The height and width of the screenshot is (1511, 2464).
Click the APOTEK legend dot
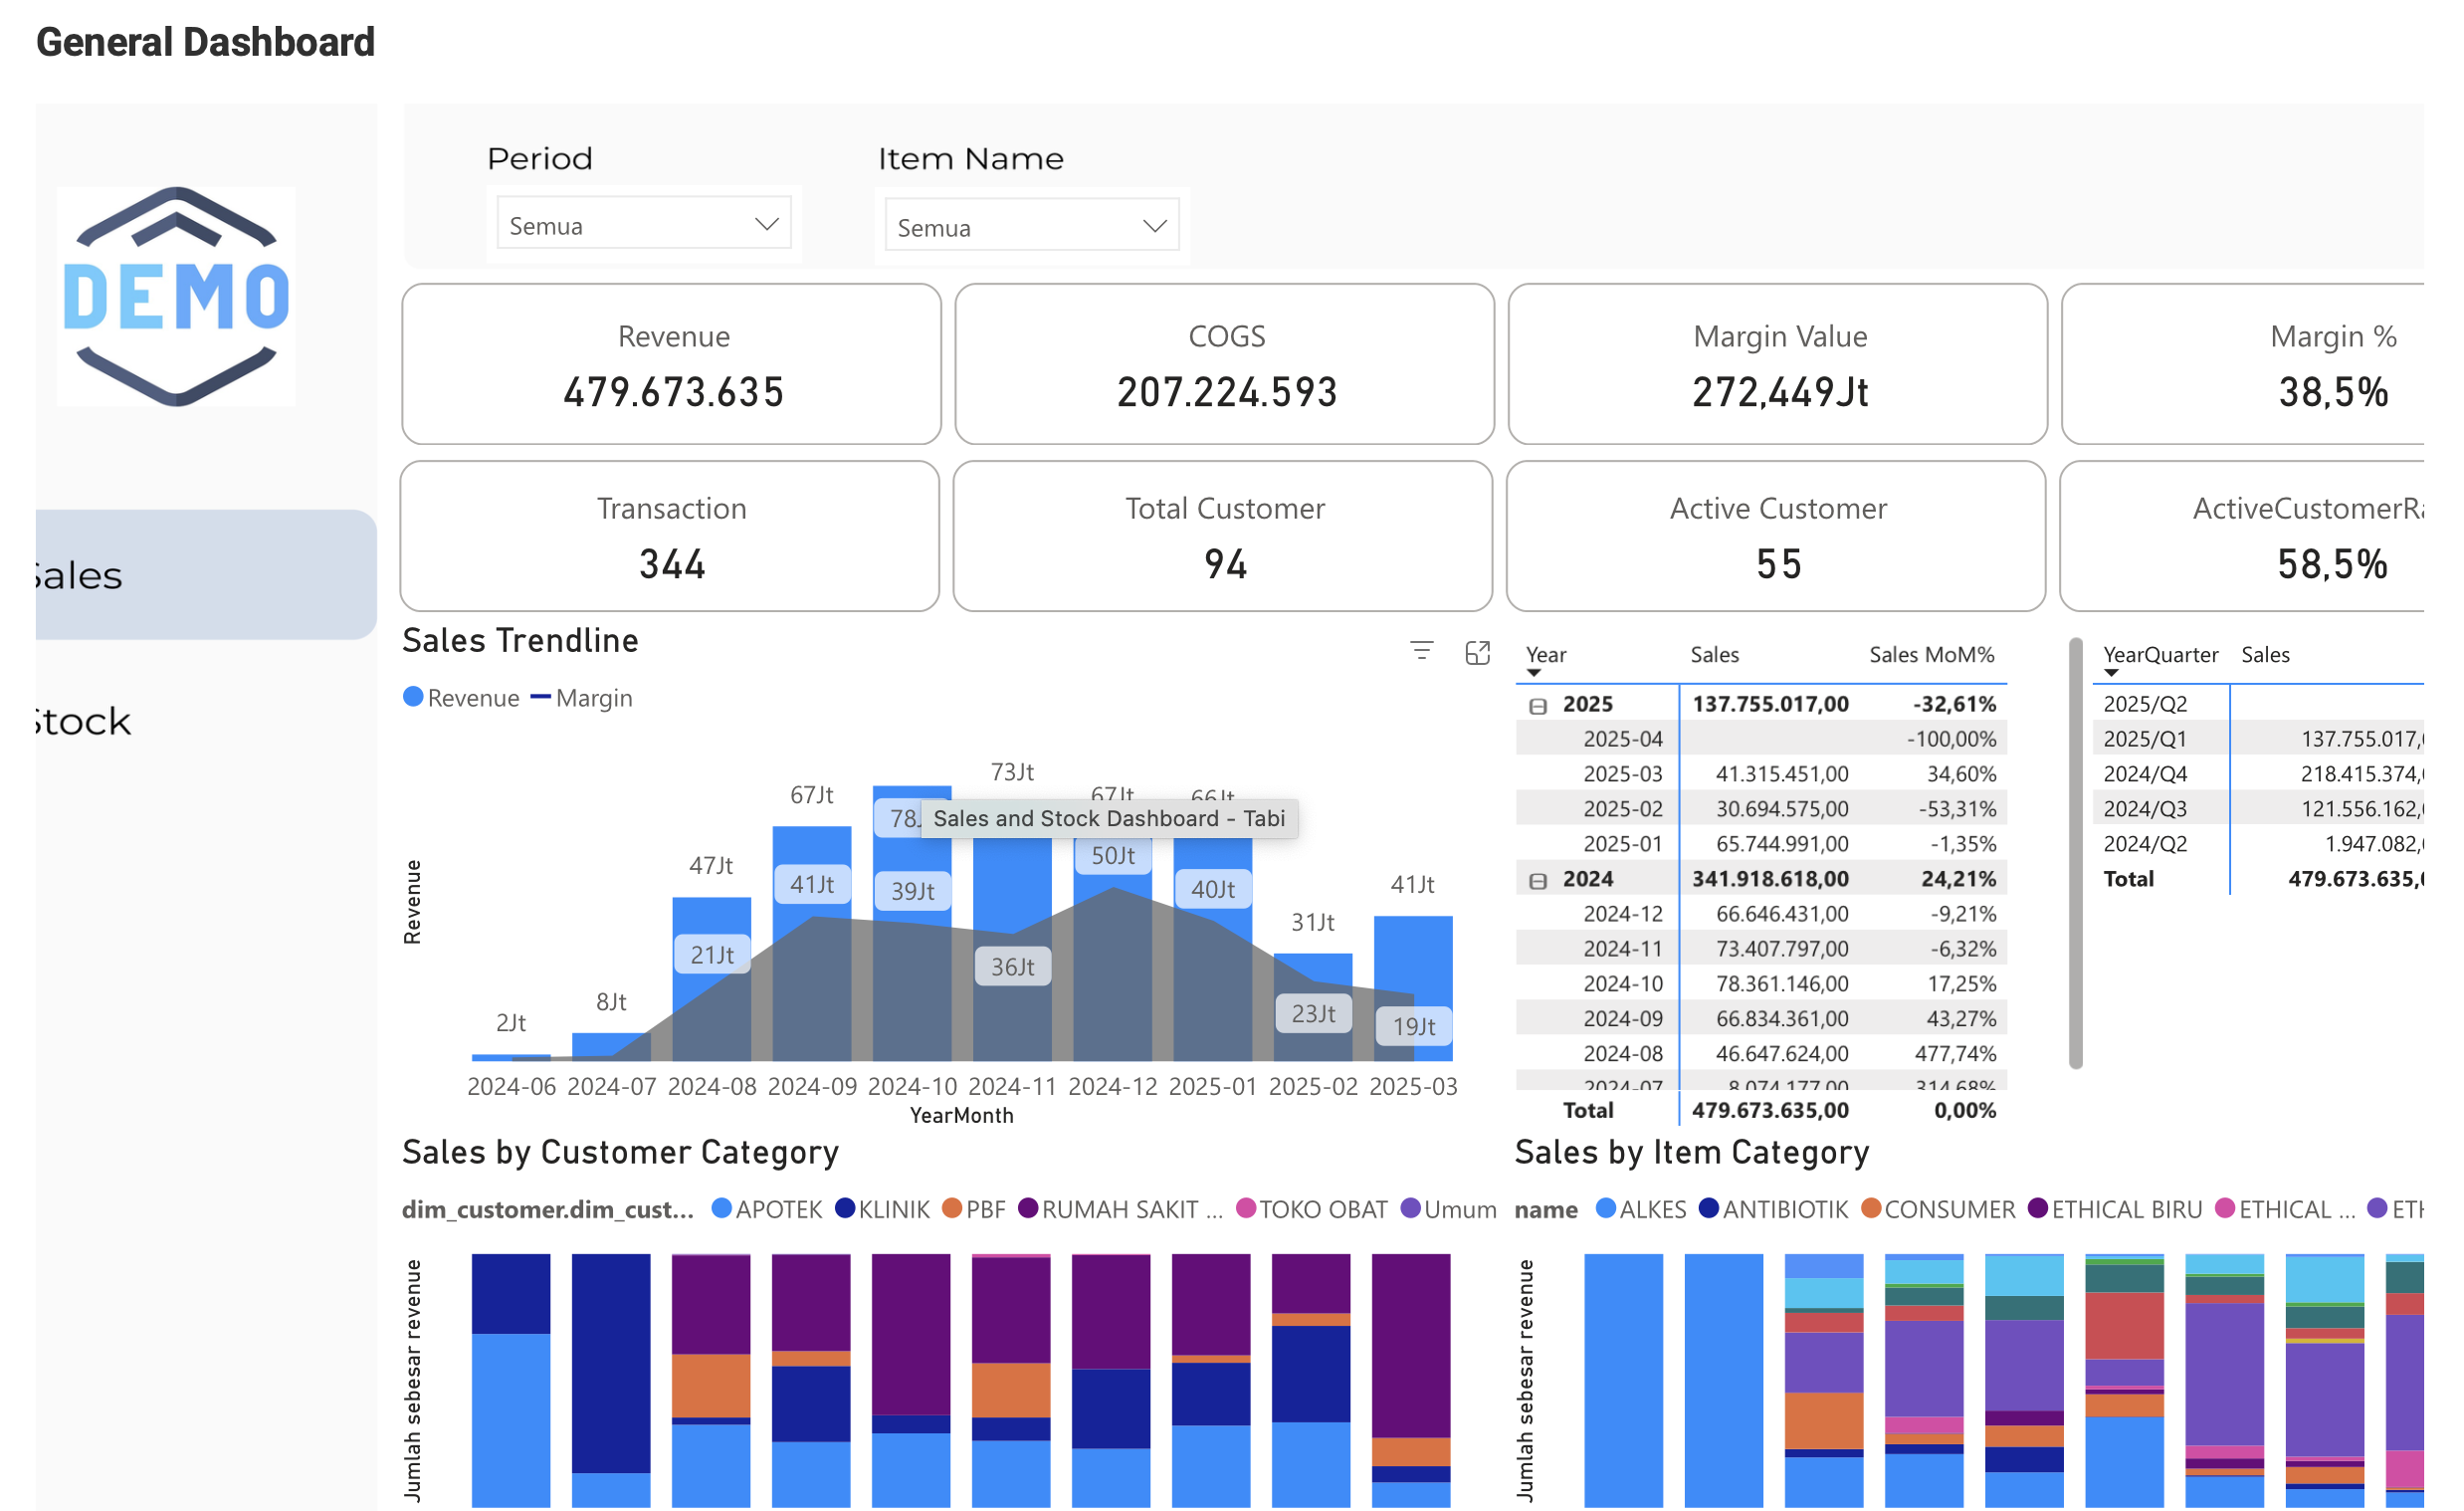(721, 1208)
